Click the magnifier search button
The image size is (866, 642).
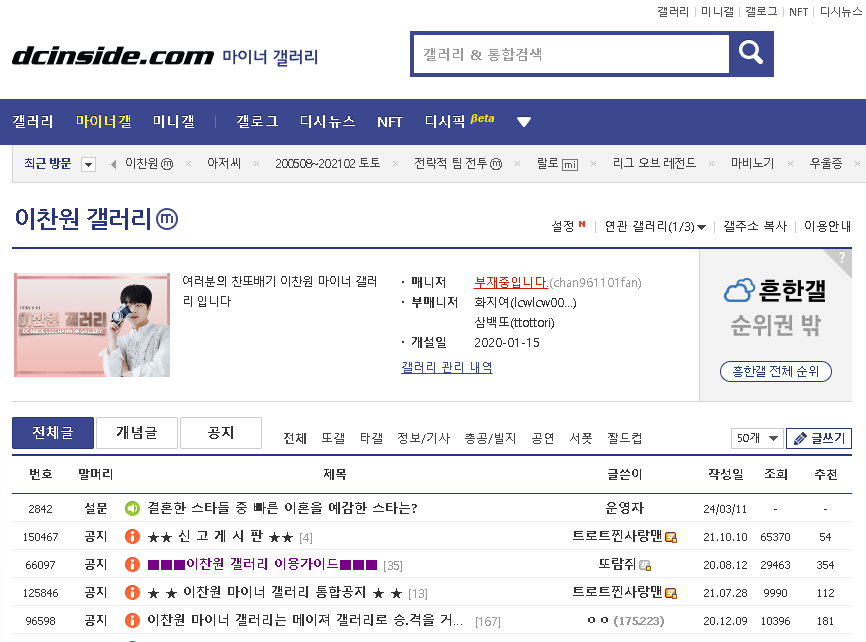[751, 54]
